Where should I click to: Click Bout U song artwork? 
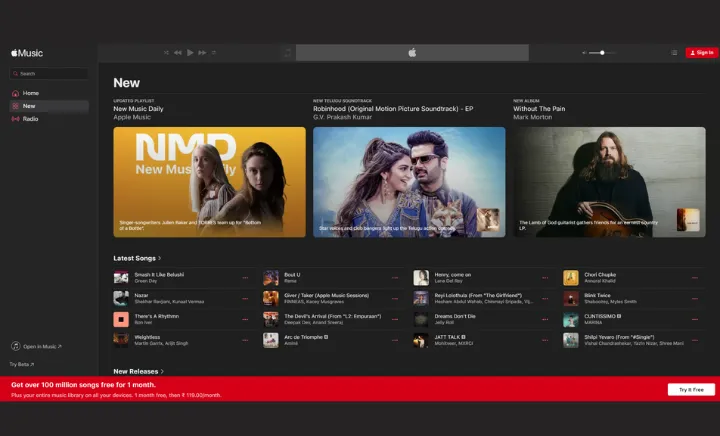click(x=271, y=278)
